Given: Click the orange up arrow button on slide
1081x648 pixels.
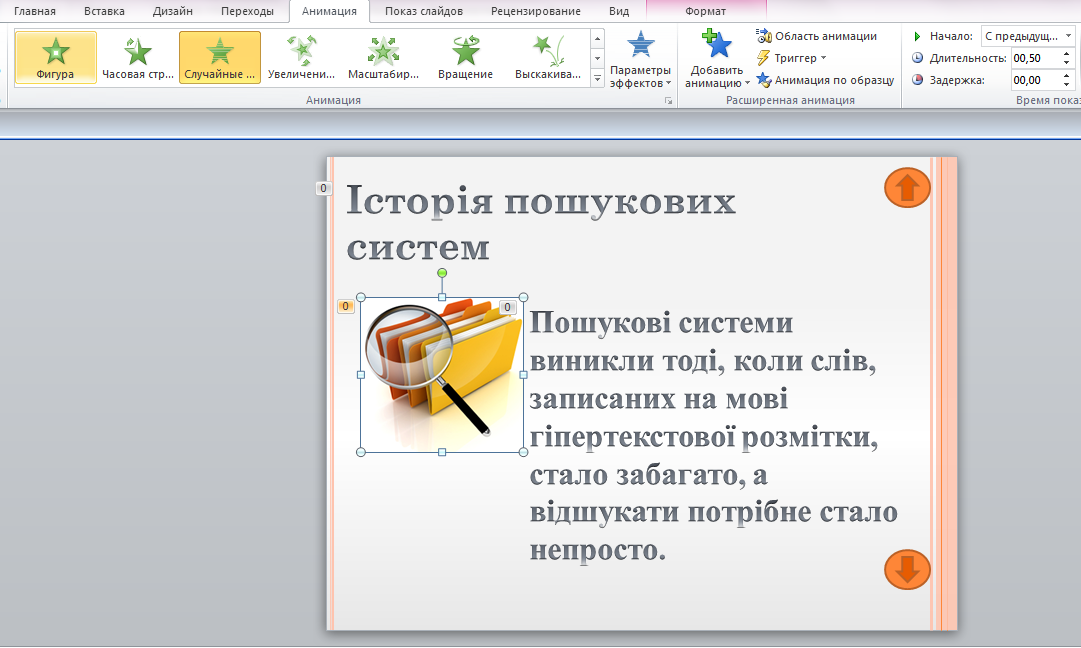Looking at the screenshot, I should (x=907, y=188).
